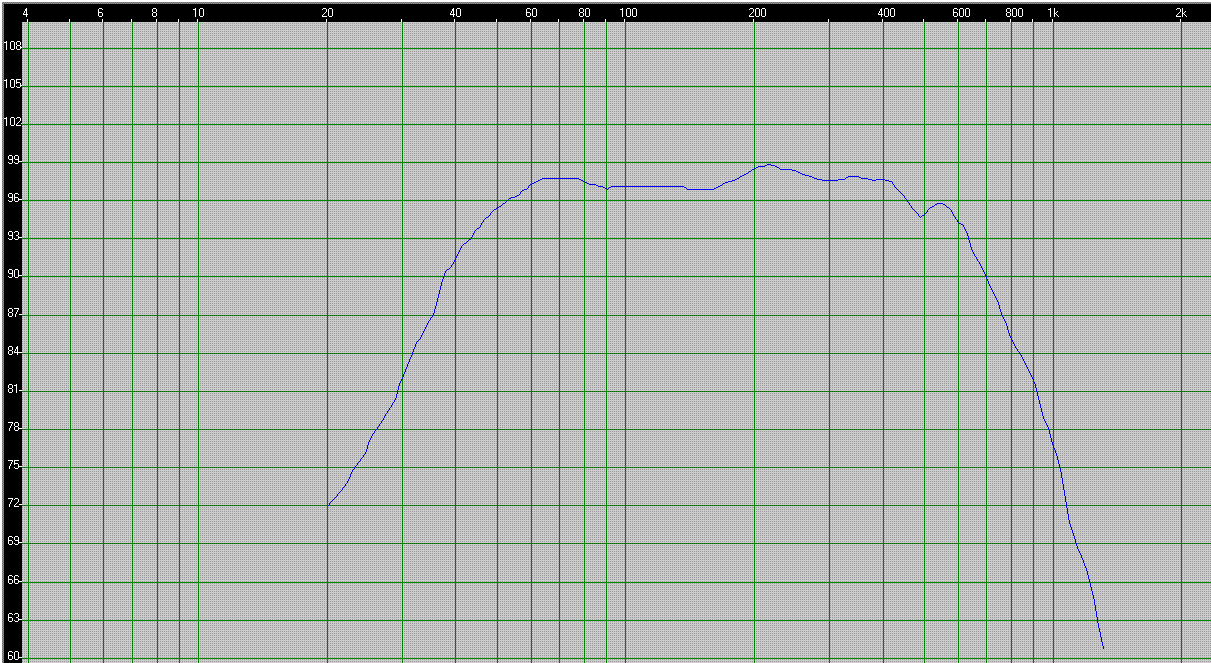1211x663 pixels.
Task: Click the 800 frequency axis label
Action: click(1014, 13)
